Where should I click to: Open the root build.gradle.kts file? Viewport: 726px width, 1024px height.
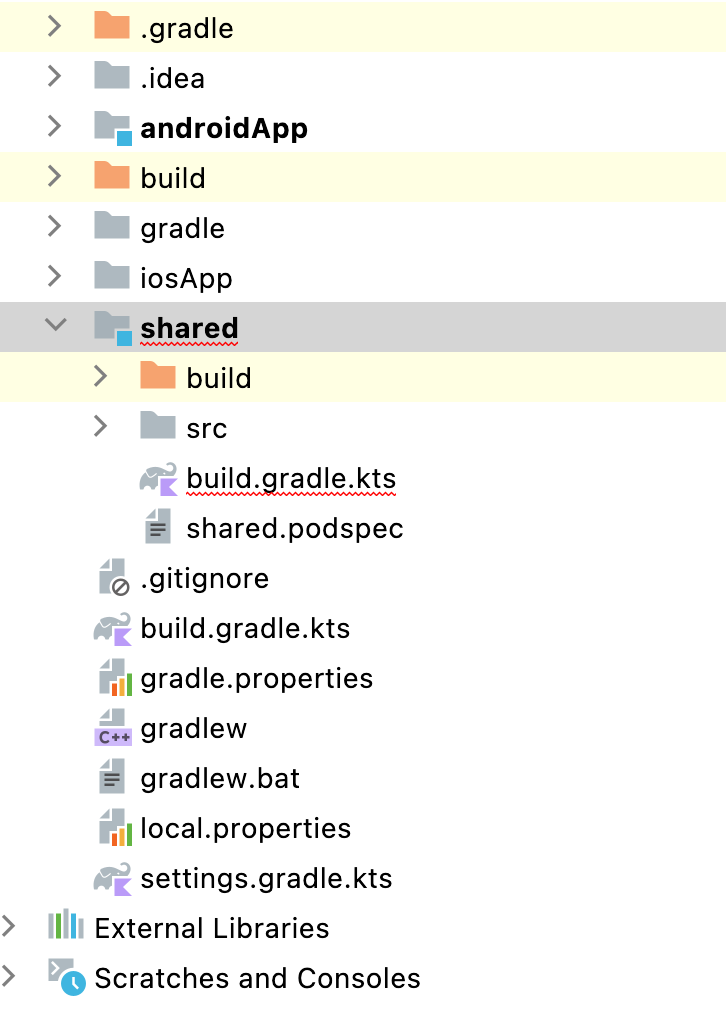245,630
